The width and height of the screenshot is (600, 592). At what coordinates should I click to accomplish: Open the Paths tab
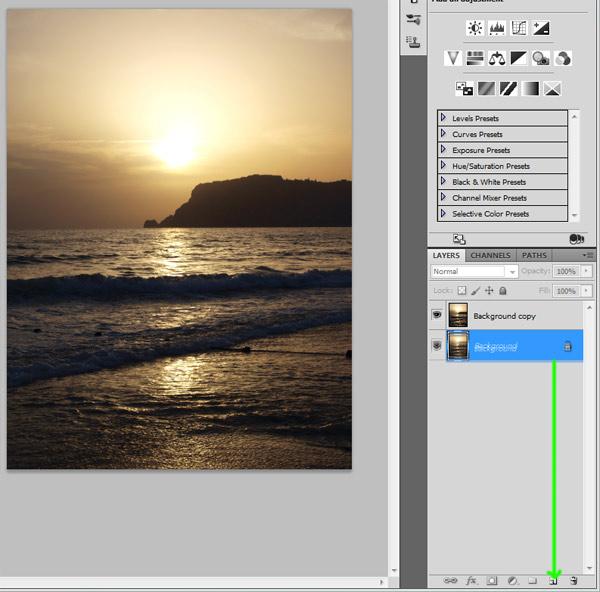[x=534, y=255]
